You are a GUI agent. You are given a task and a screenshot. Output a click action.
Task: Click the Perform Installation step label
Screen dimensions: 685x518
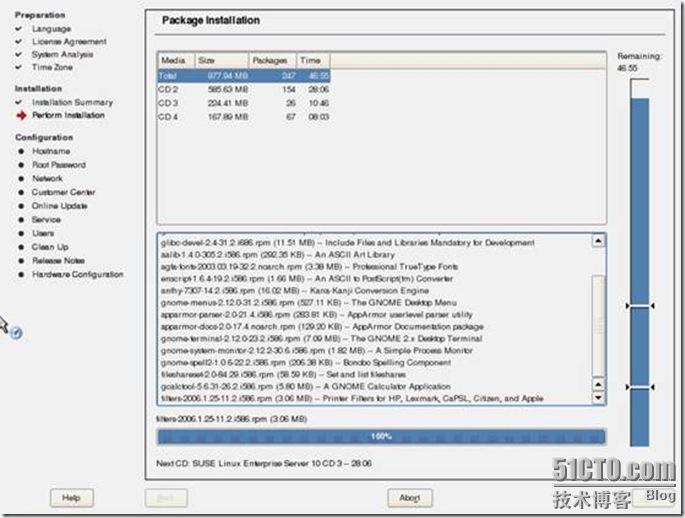(x=69, y=115)
